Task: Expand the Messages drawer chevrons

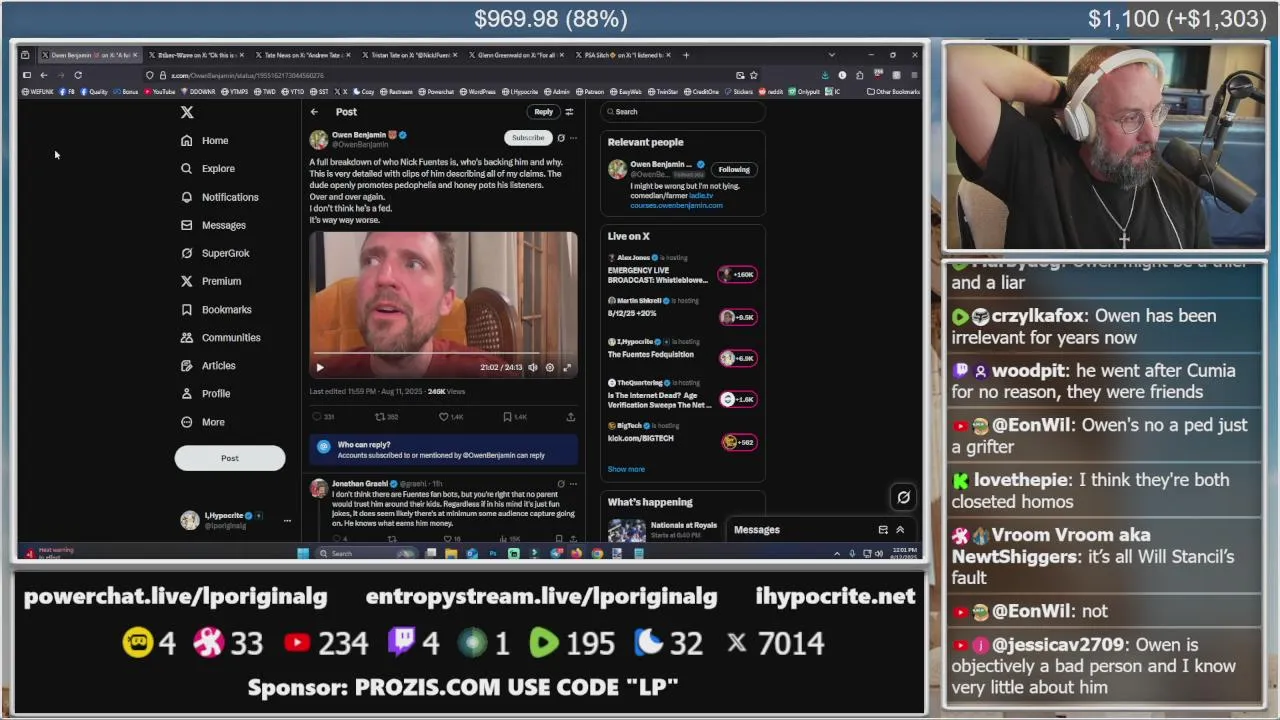Action: pos(900,530)
